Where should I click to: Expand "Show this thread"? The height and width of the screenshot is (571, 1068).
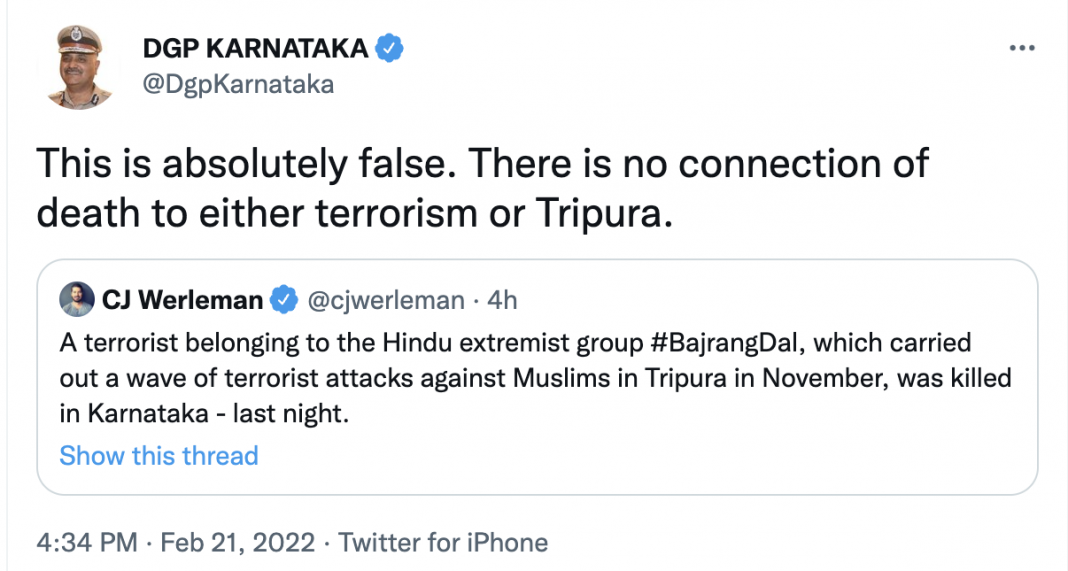pyautogui.click(x=159, y=456)
